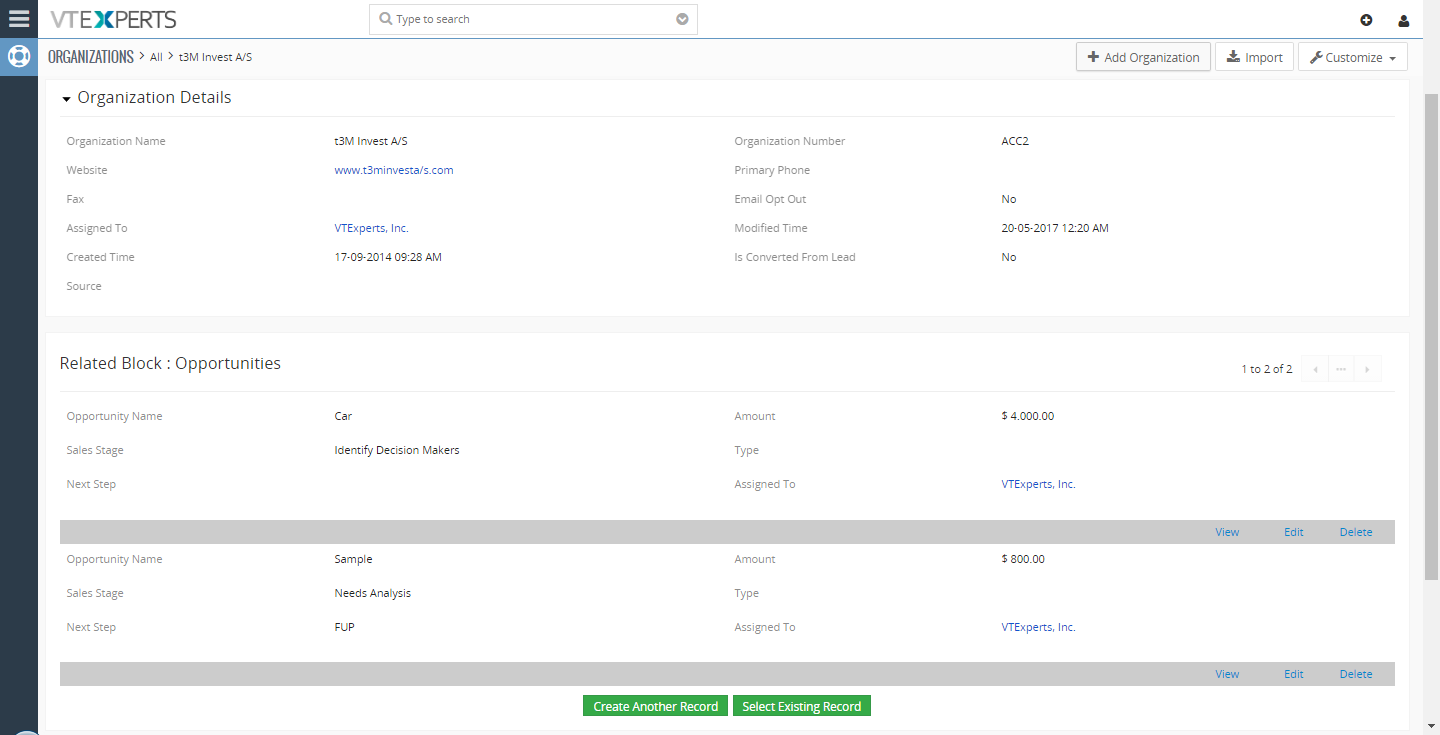Collapse the Organization Details block
This screenshot has height=735, width=1440.
pos(66,98)
